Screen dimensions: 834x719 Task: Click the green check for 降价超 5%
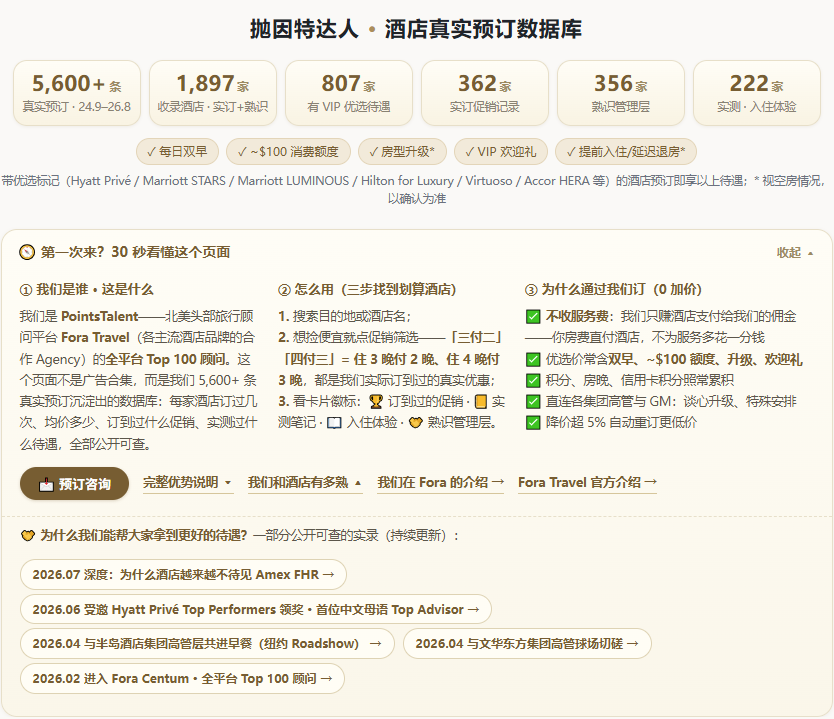pos(533,423)
